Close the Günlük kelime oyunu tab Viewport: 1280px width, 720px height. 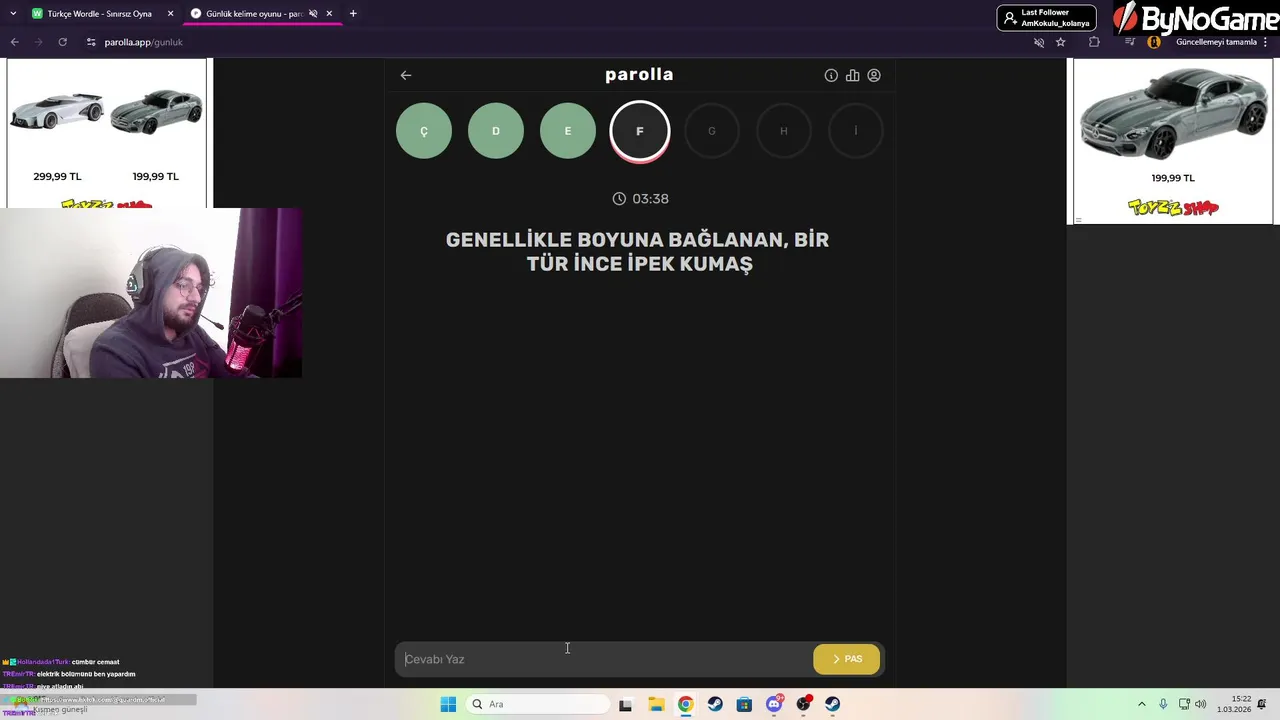tap(329, 14)
